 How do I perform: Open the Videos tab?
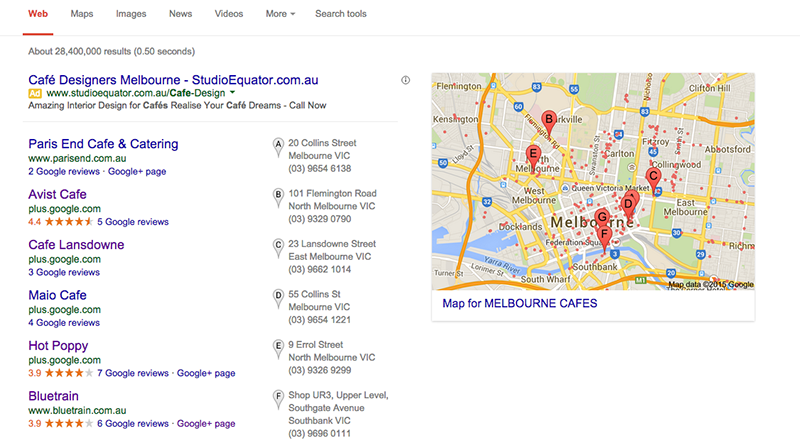pos(229,14)
